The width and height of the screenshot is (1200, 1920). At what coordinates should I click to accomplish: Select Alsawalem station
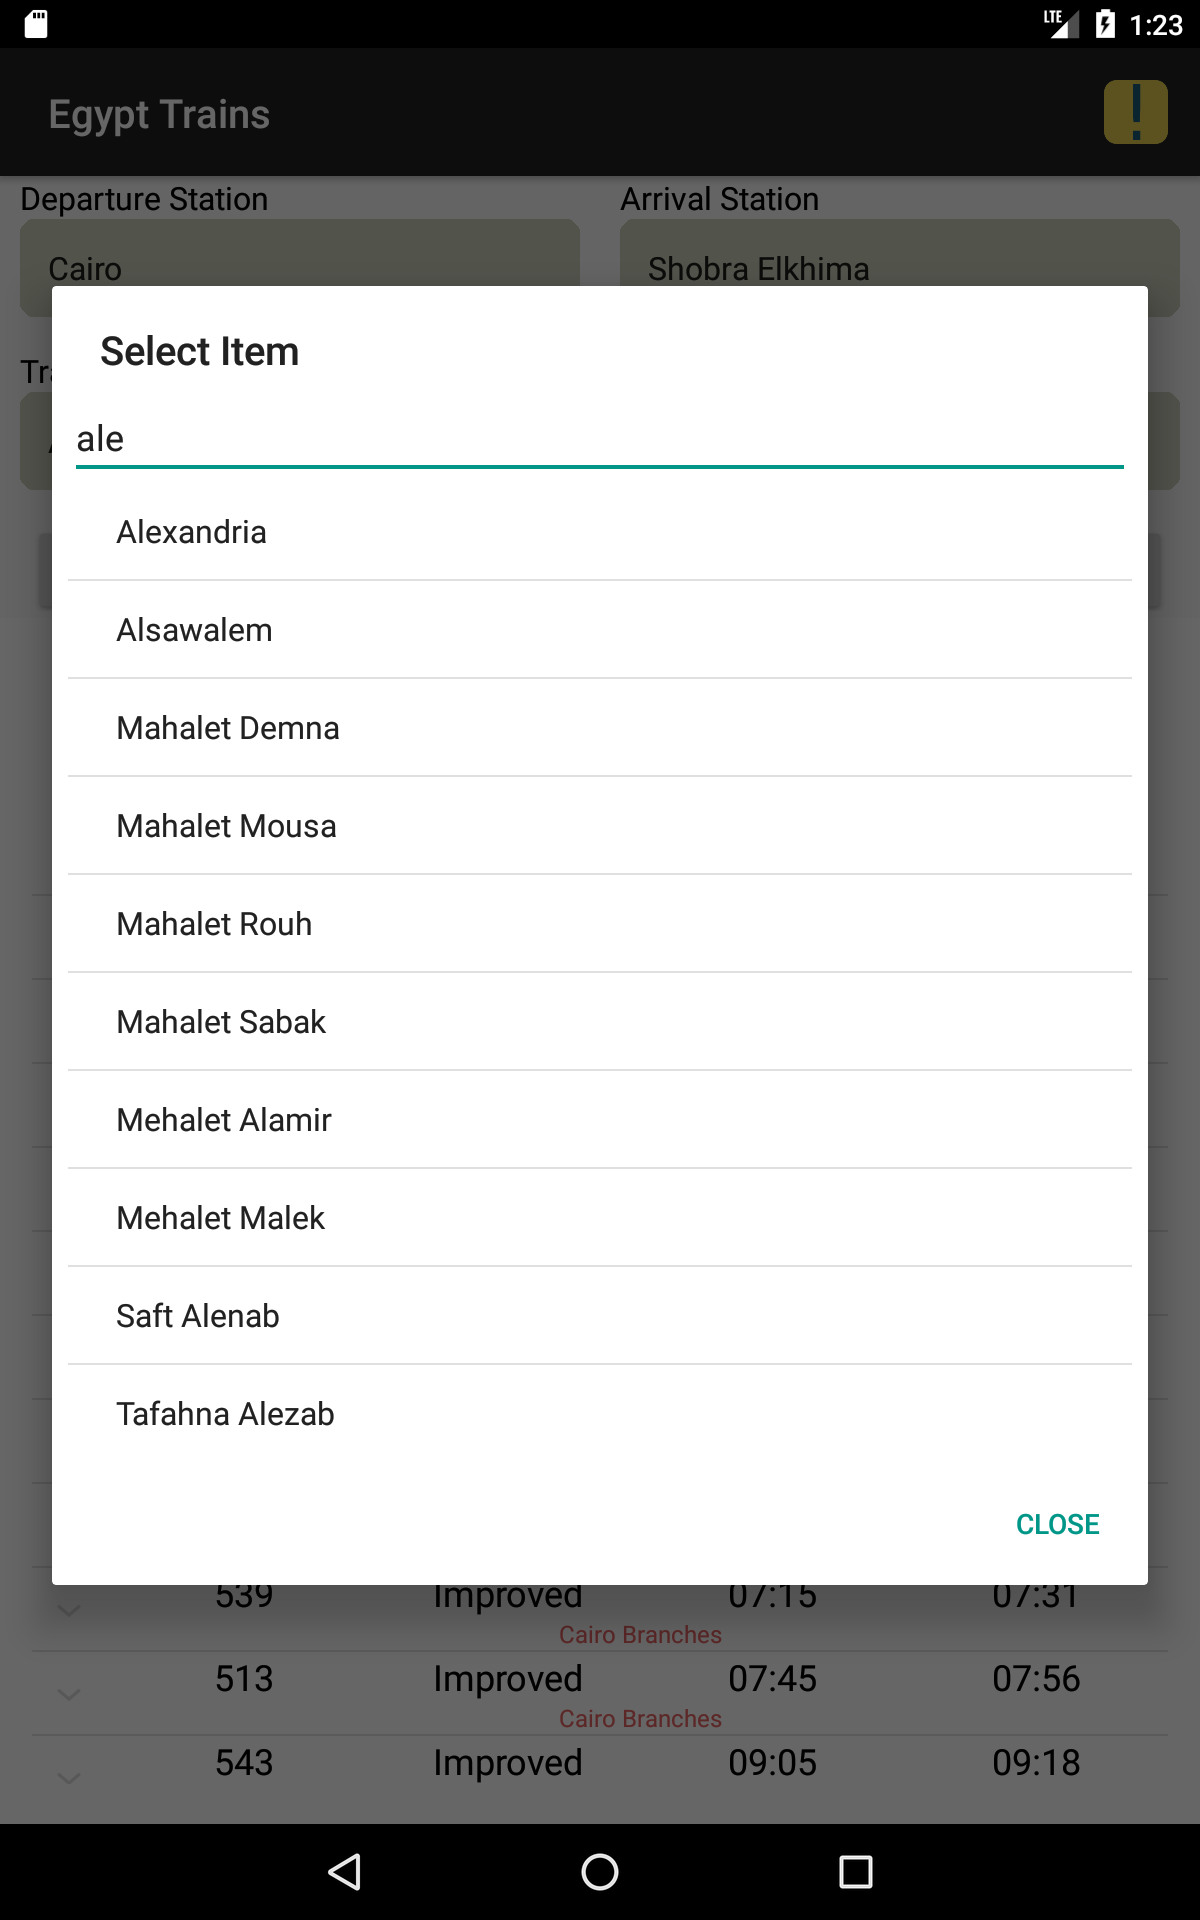click(x=600, y=630)
